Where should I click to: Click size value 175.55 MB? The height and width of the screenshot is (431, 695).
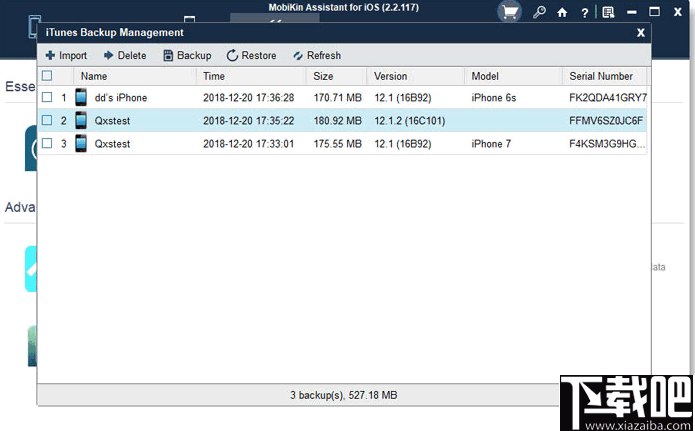(338, 144)
